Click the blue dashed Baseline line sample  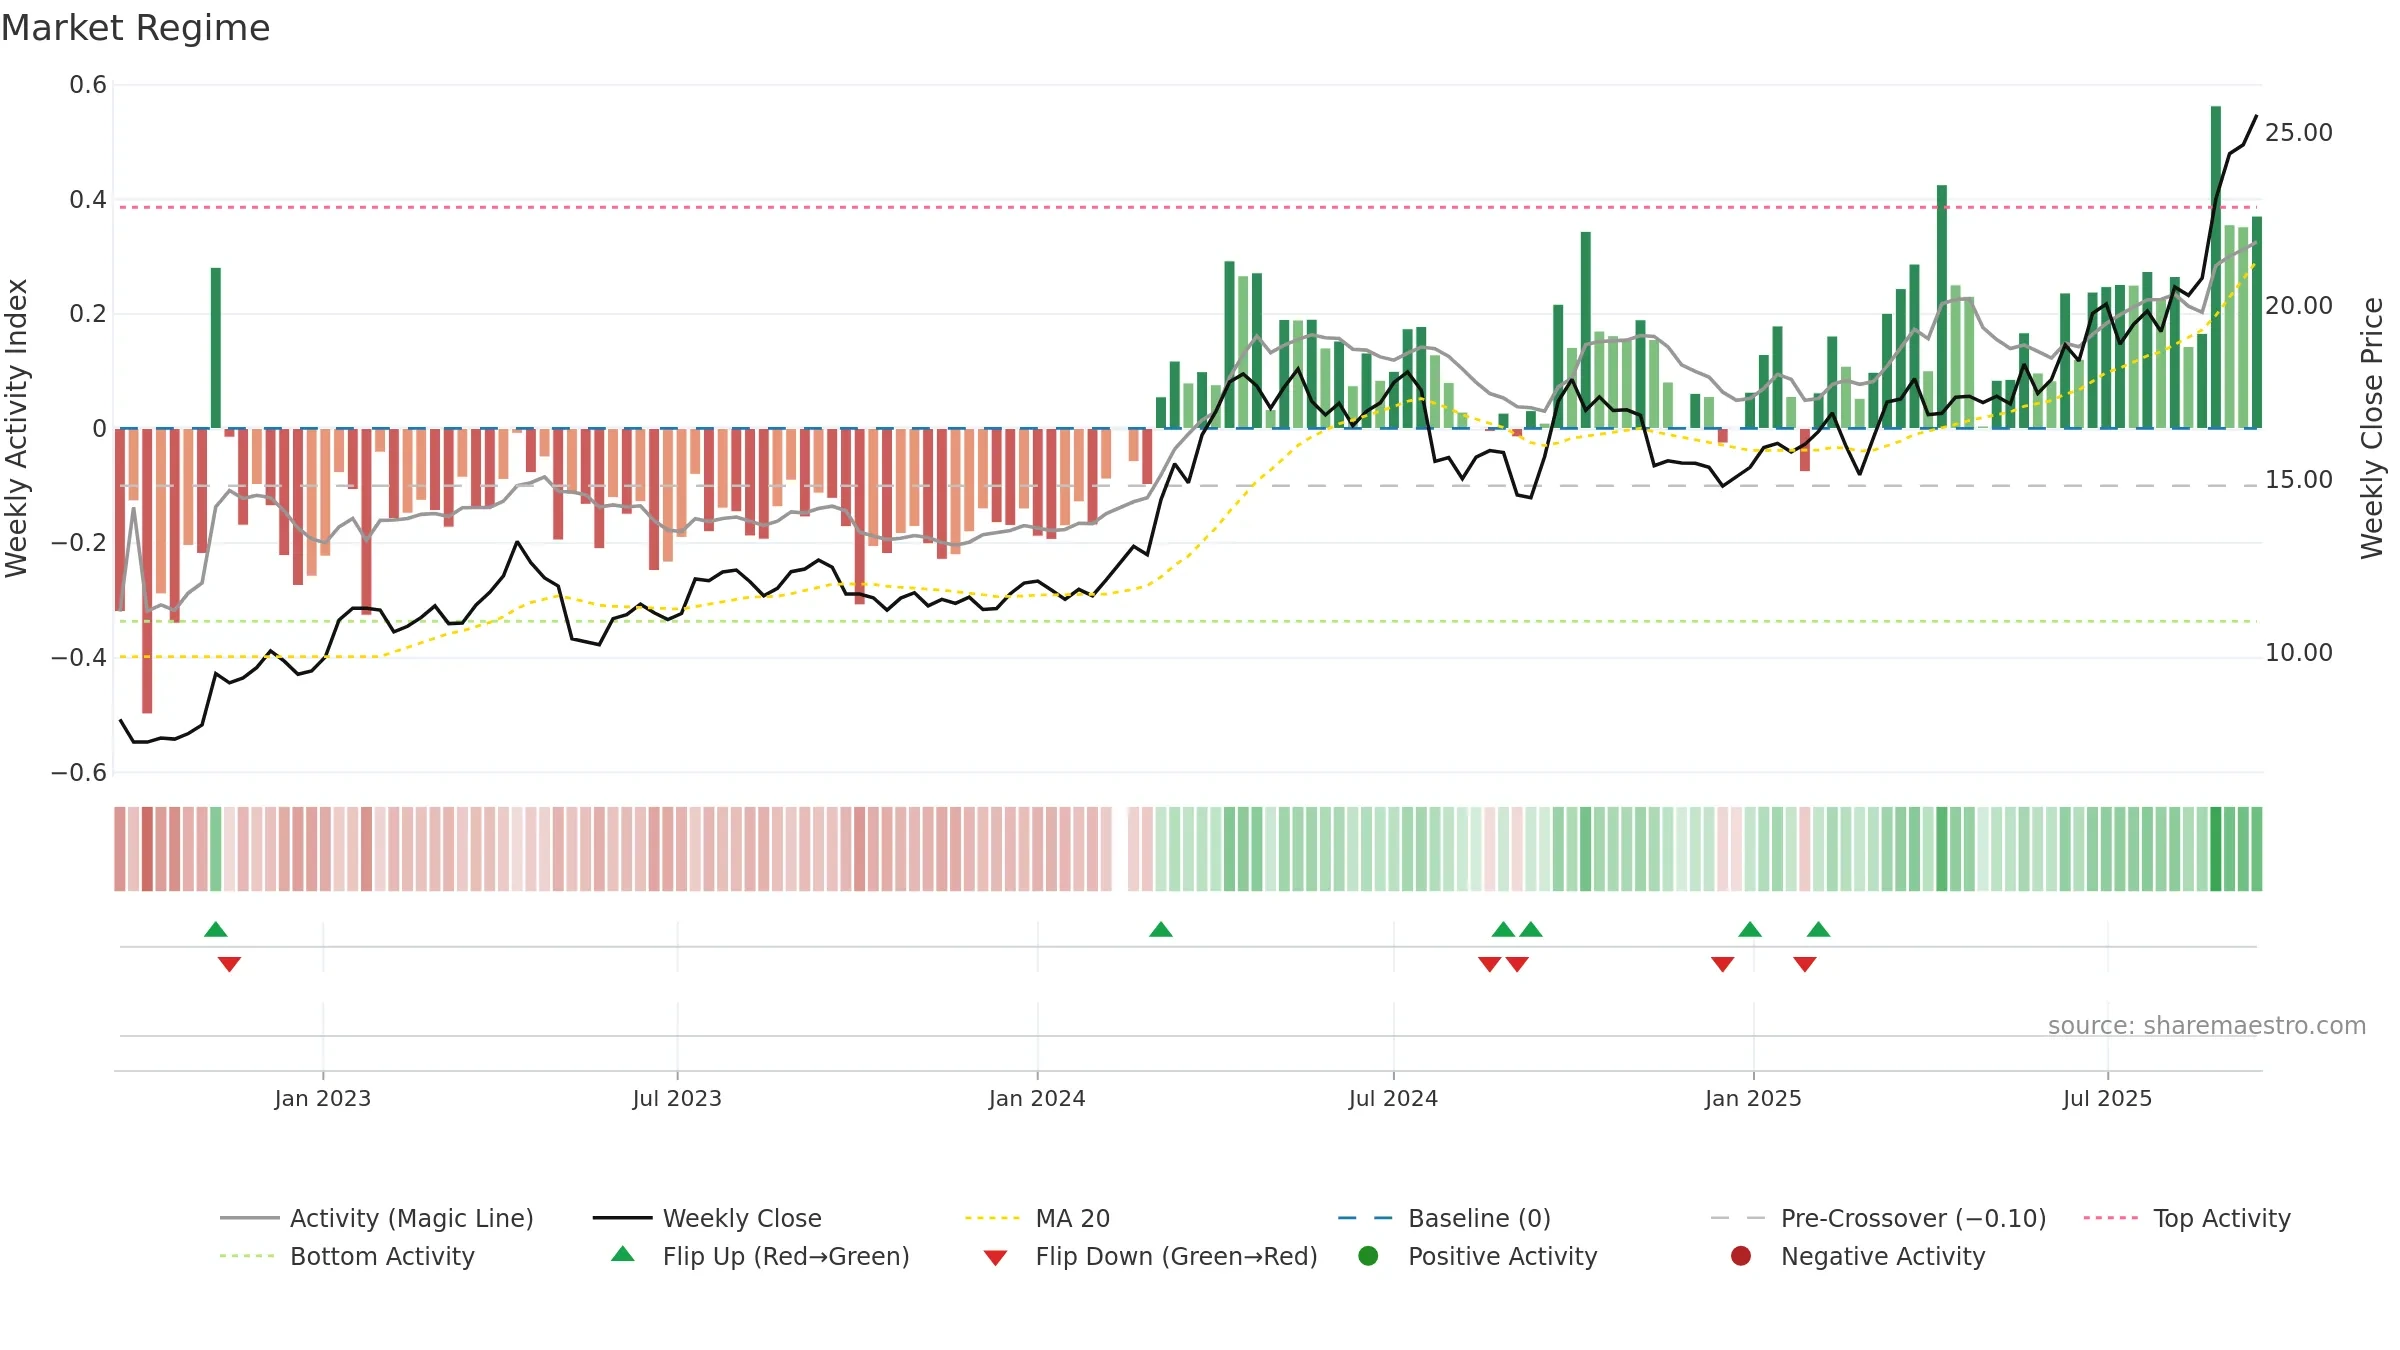click(x=1365, y=1218)
